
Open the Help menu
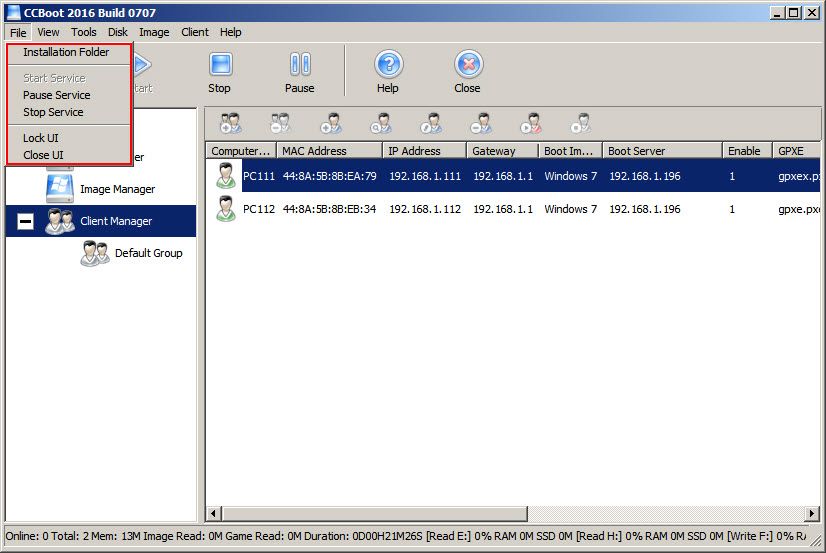coord(231,32)
